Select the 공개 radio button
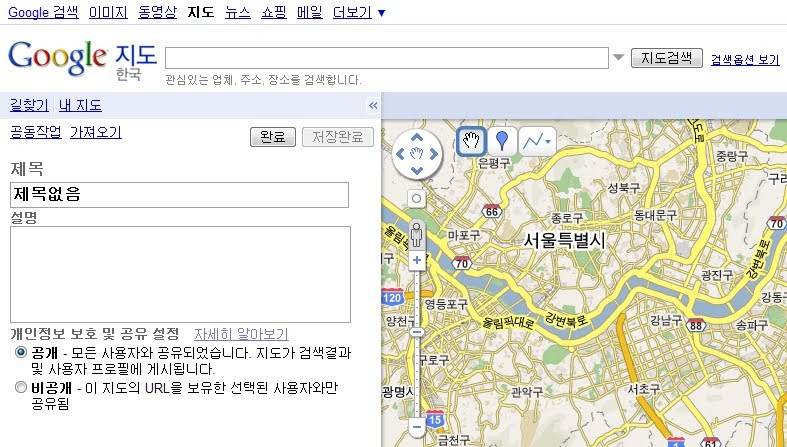This screenshot has height=447, width=787. tap(21, 352)
